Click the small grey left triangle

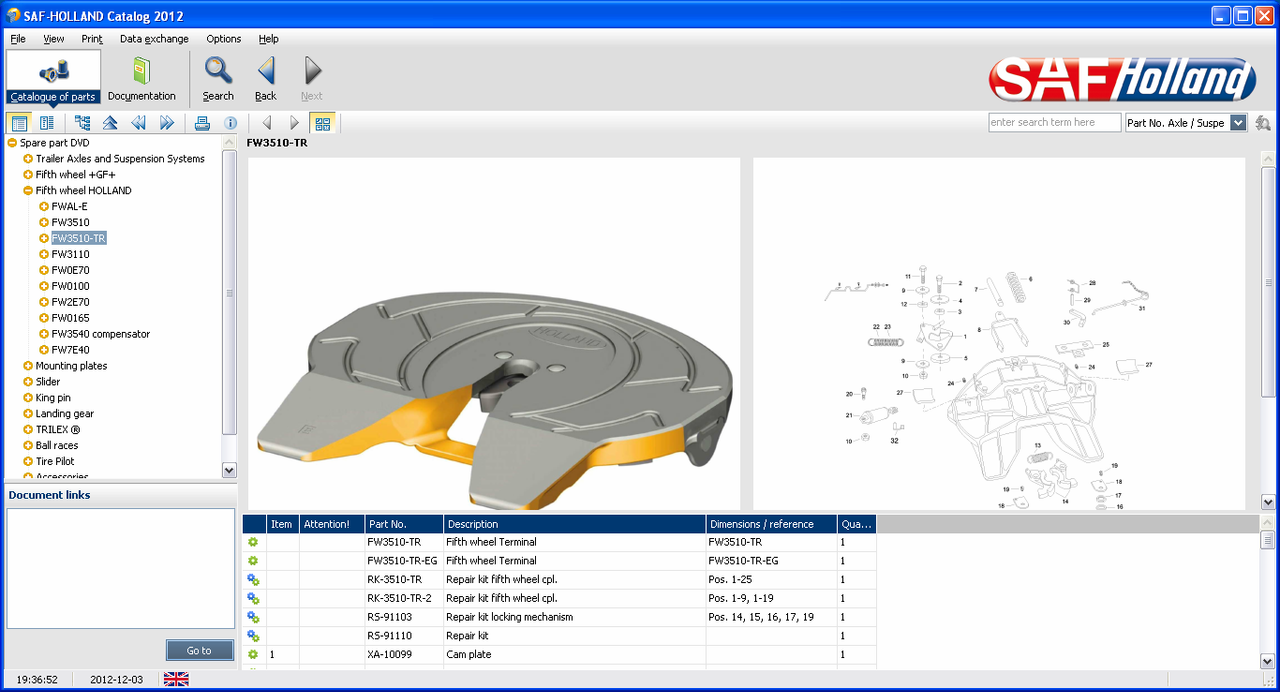click(x=266, y=123)
